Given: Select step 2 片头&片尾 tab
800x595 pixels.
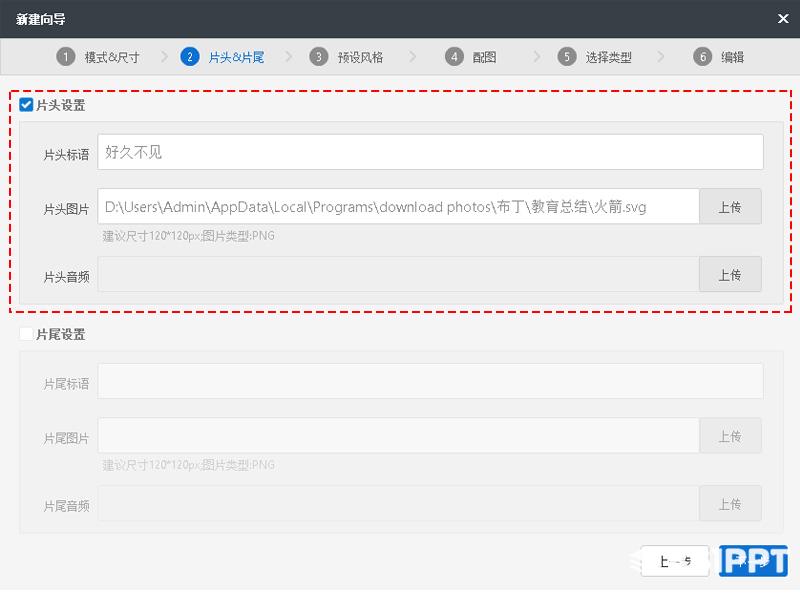Looking at the screenshot, I should point(222,57).
